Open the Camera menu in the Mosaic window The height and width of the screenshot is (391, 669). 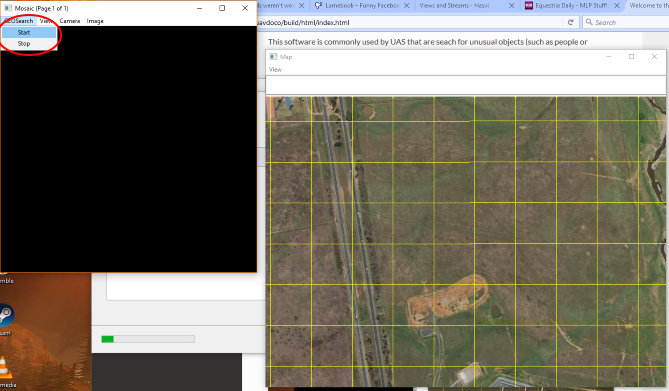70,21
